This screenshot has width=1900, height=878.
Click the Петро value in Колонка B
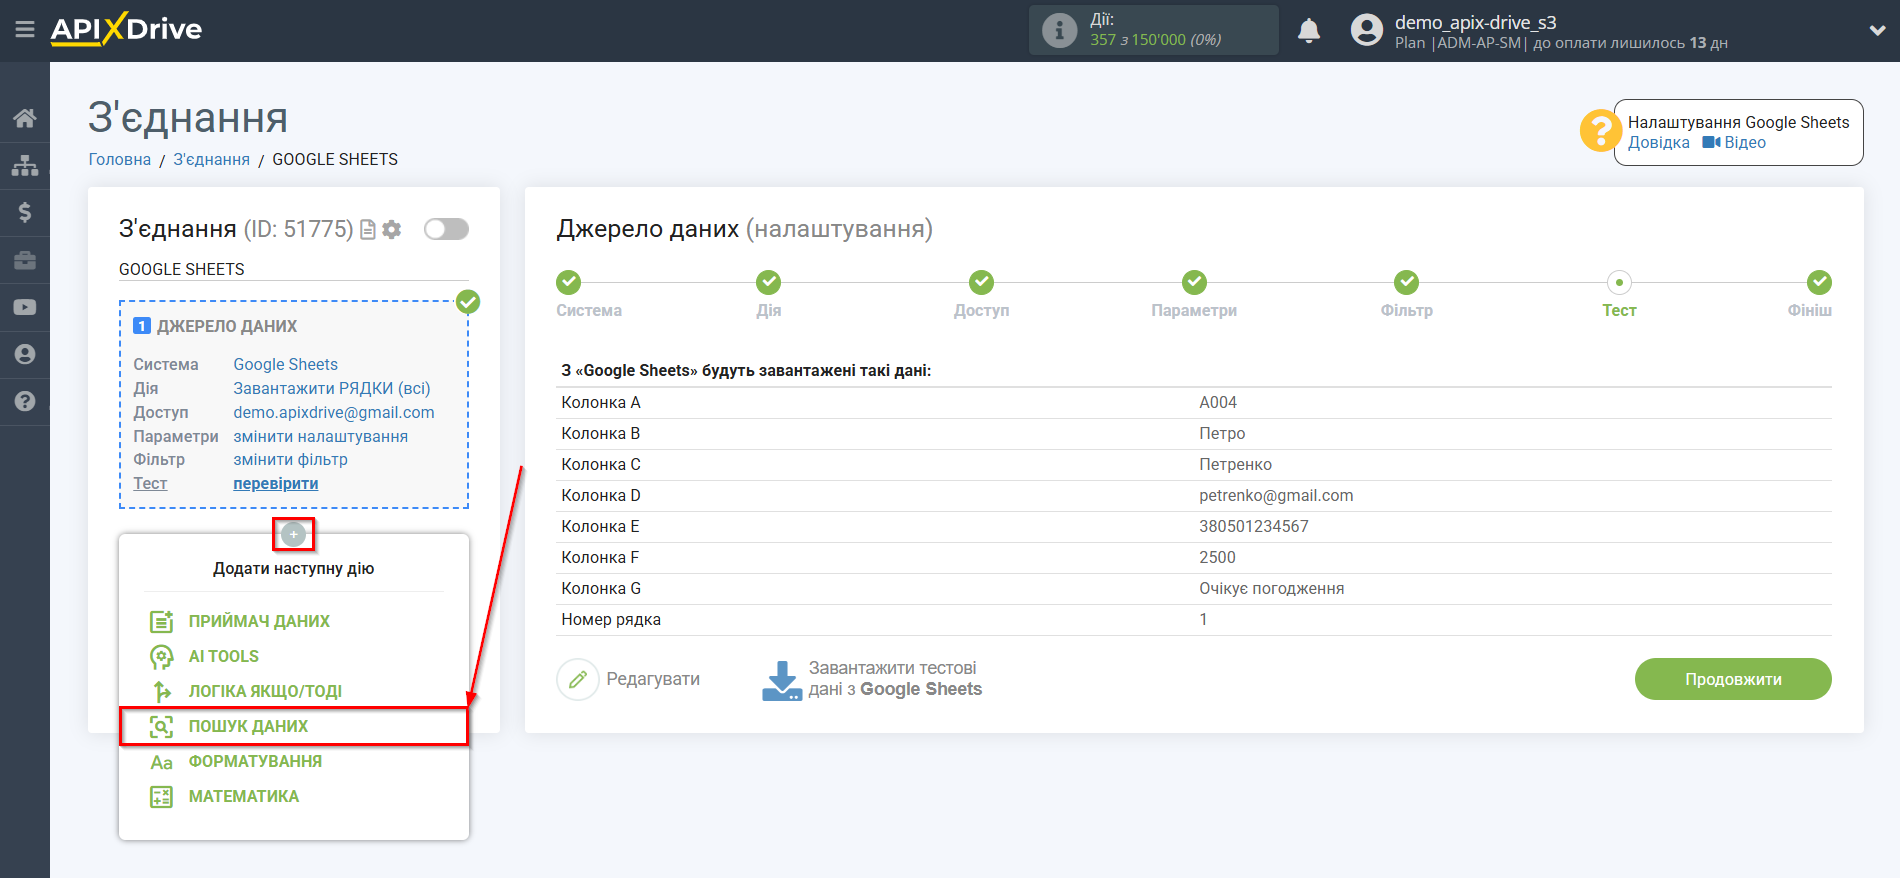tap(1222, 433)
